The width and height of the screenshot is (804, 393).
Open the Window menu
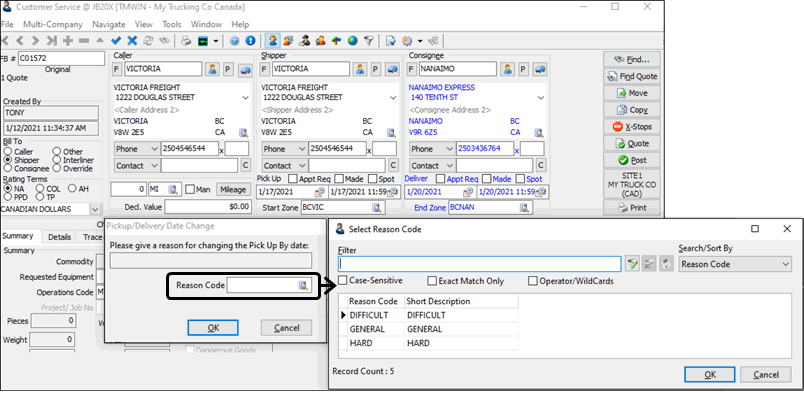(206, 24)
